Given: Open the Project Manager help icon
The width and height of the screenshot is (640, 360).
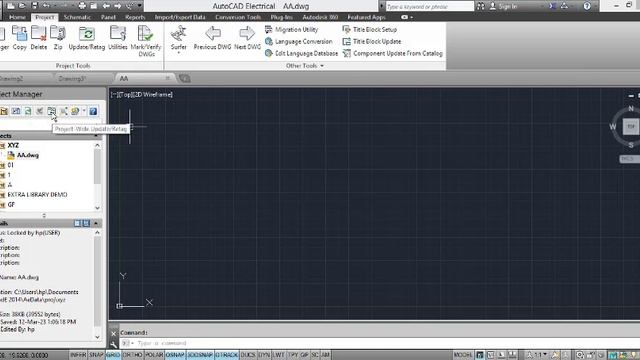Looking at the screenshot, I should coord(93,111).
